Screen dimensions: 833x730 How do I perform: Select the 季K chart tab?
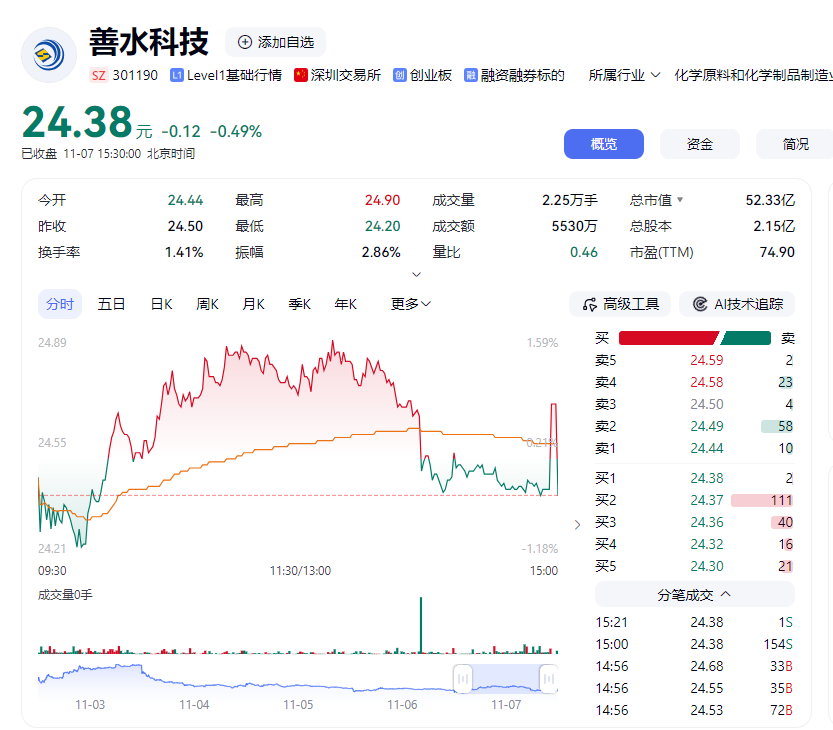(300, 304)
